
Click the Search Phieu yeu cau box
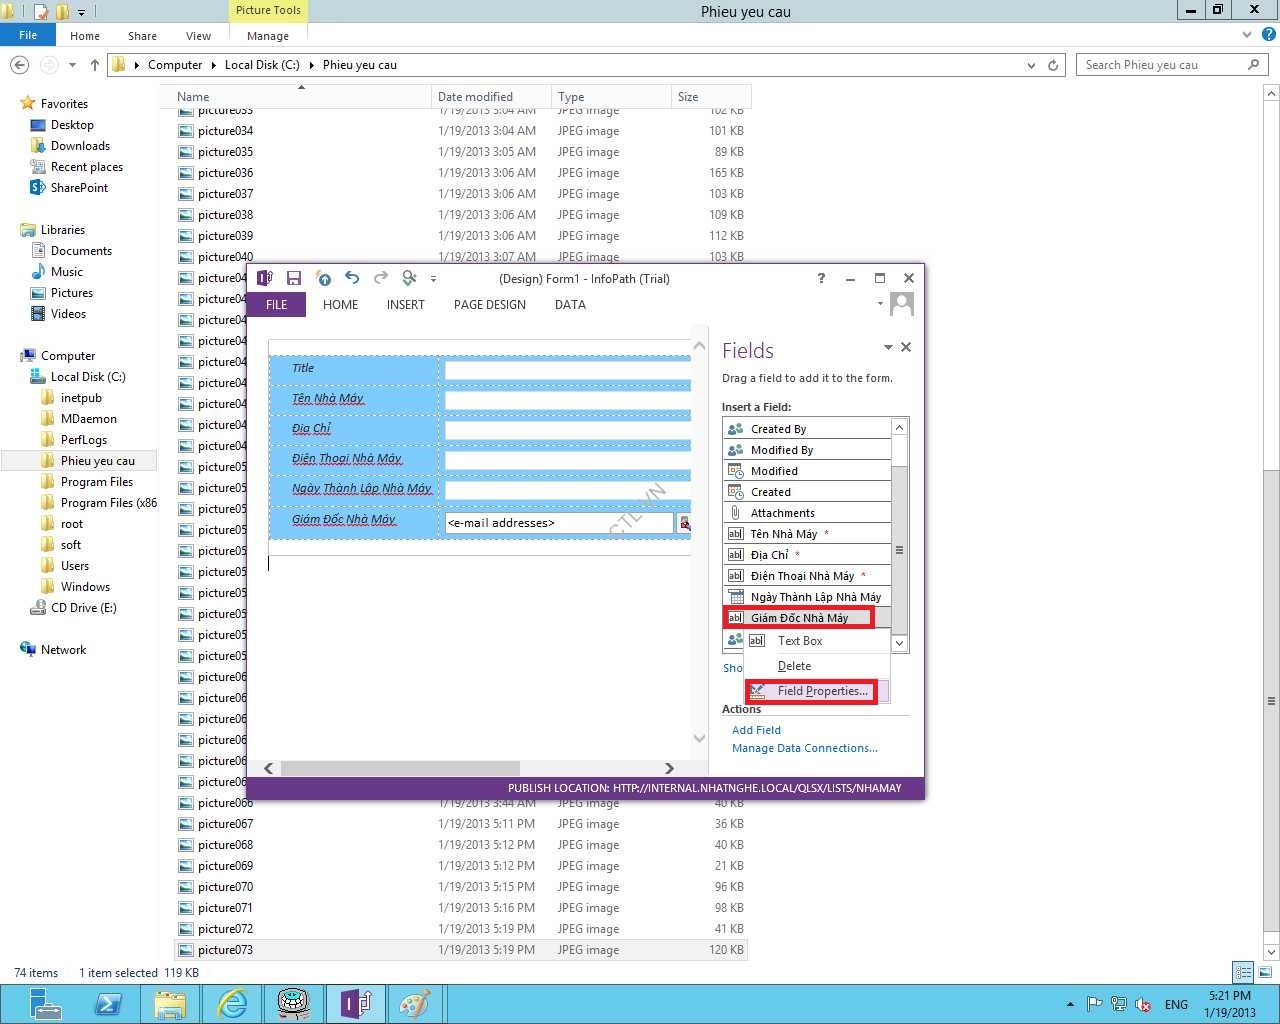1160,65
